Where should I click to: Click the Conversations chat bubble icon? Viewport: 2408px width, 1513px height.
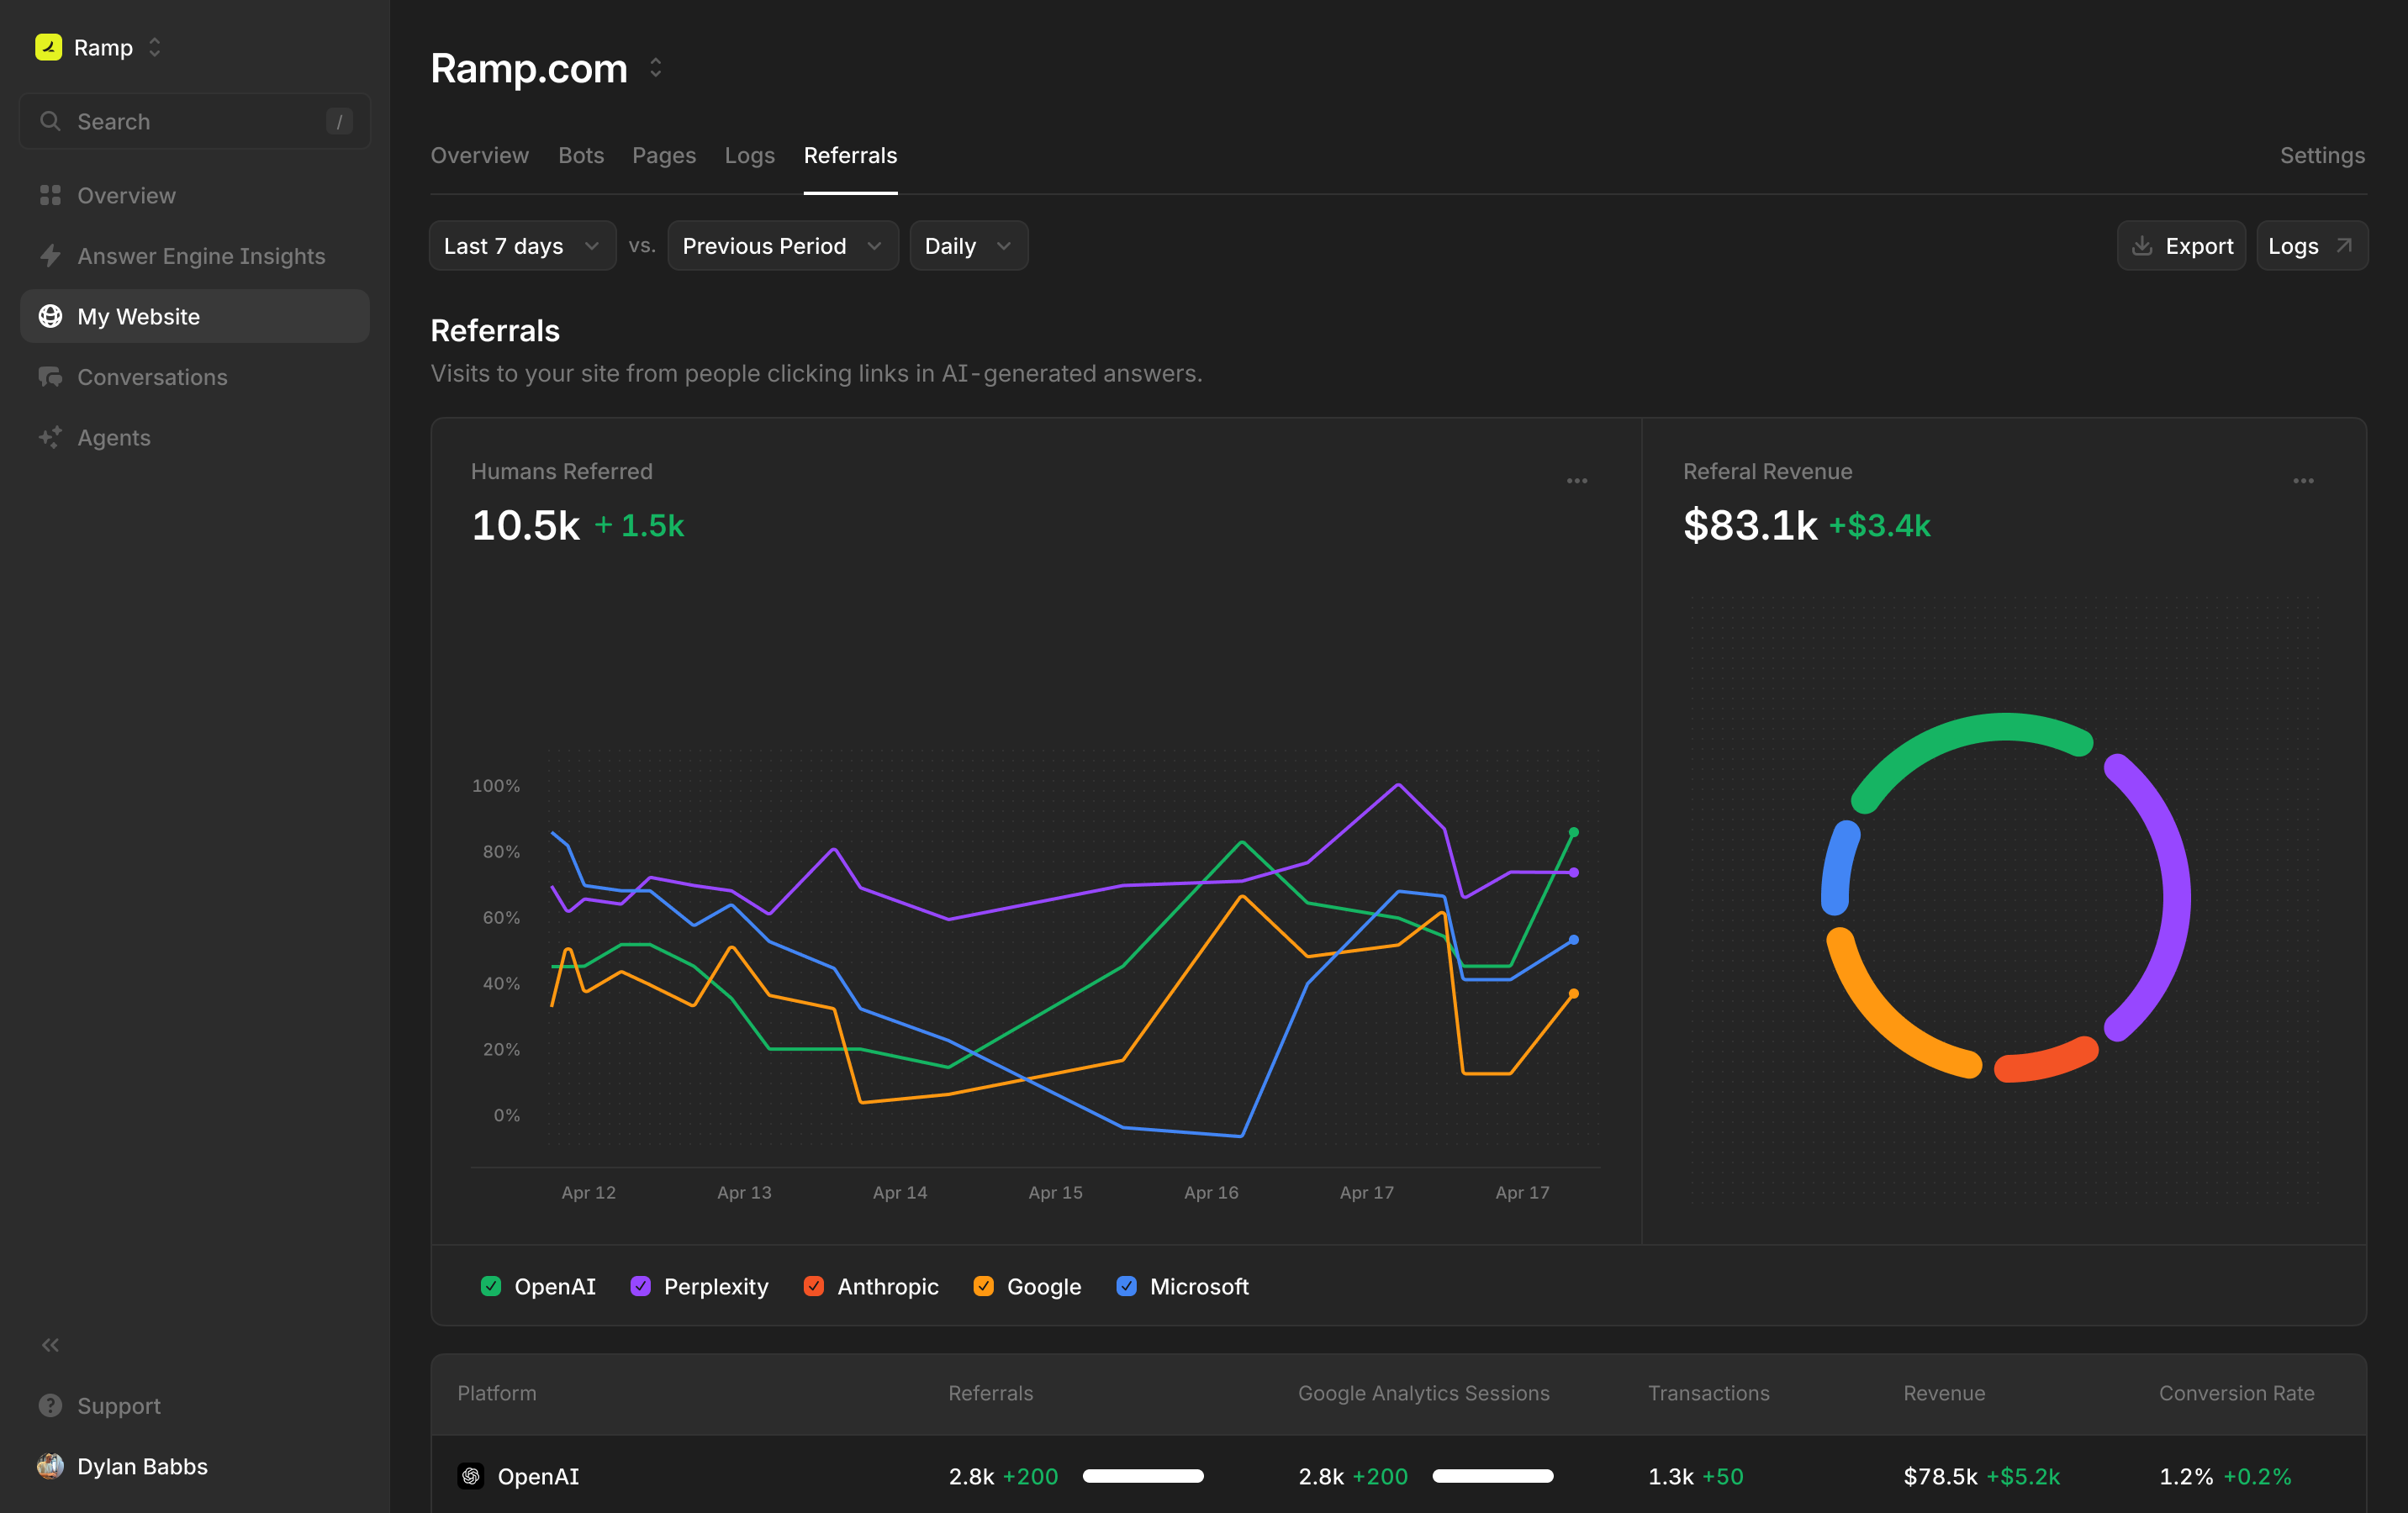pos(50,377)
